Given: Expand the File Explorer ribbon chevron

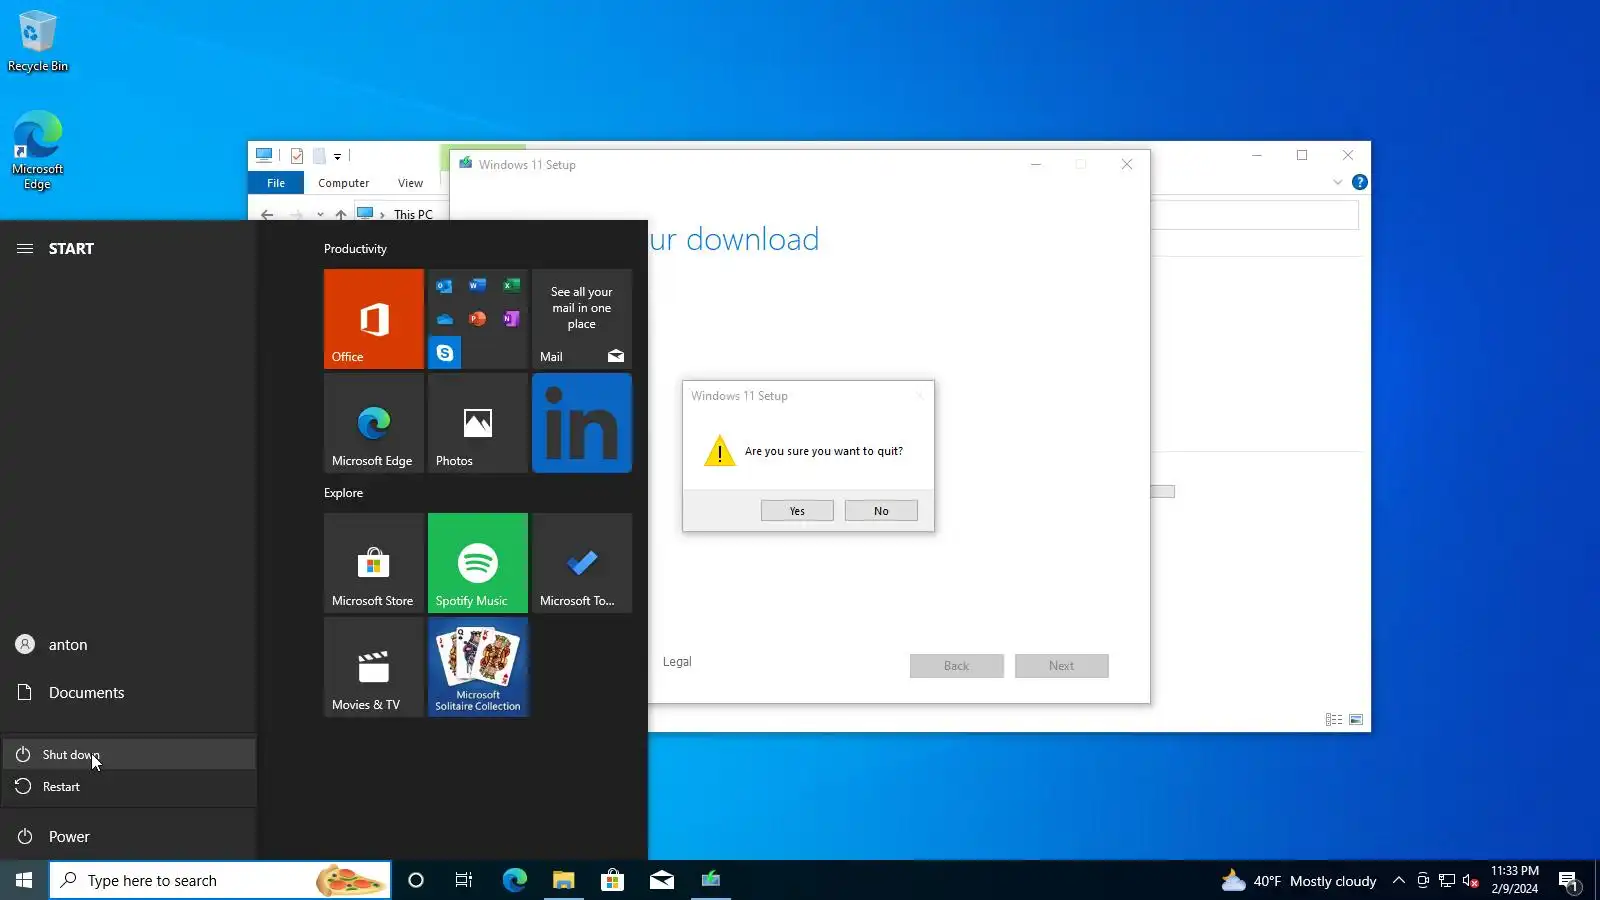Looking at the screenshot, I should [1338, 183].
